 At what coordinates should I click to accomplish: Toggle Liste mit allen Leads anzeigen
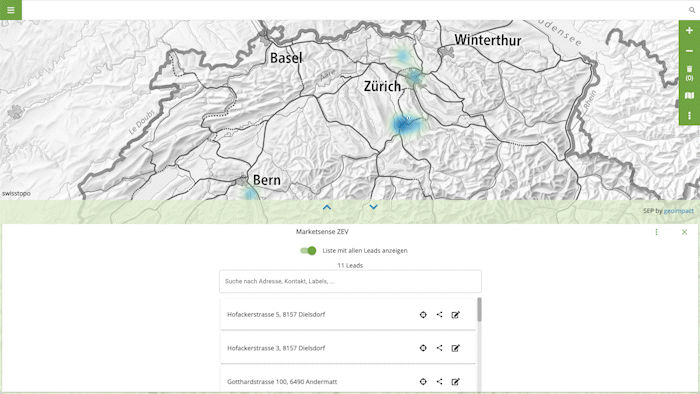[x=308, y=251]
